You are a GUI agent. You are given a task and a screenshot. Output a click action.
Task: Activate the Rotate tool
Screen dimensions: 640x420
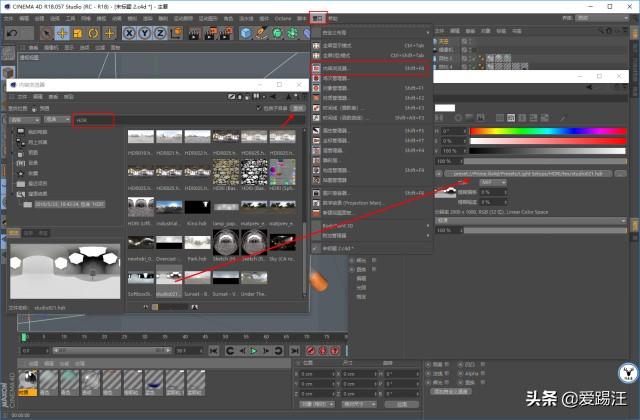(x=93, y=33)
